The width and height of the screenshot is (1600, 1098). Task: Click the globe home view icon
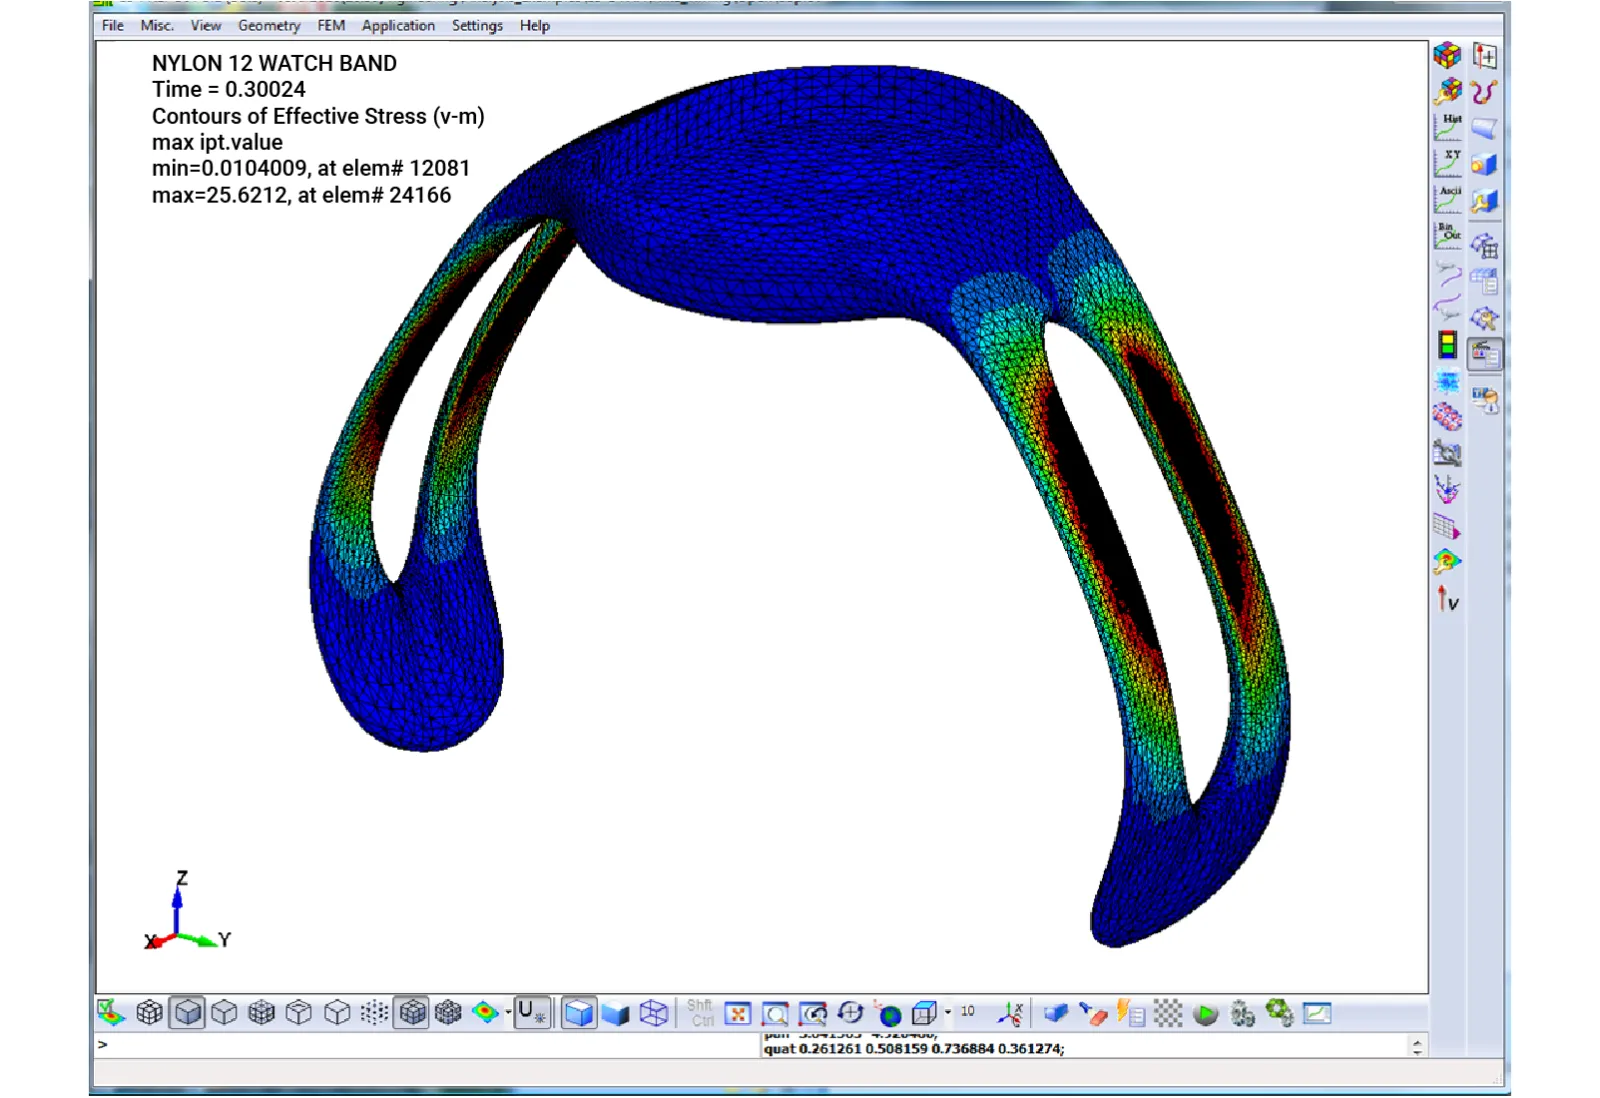click(x=887, y=1013)
